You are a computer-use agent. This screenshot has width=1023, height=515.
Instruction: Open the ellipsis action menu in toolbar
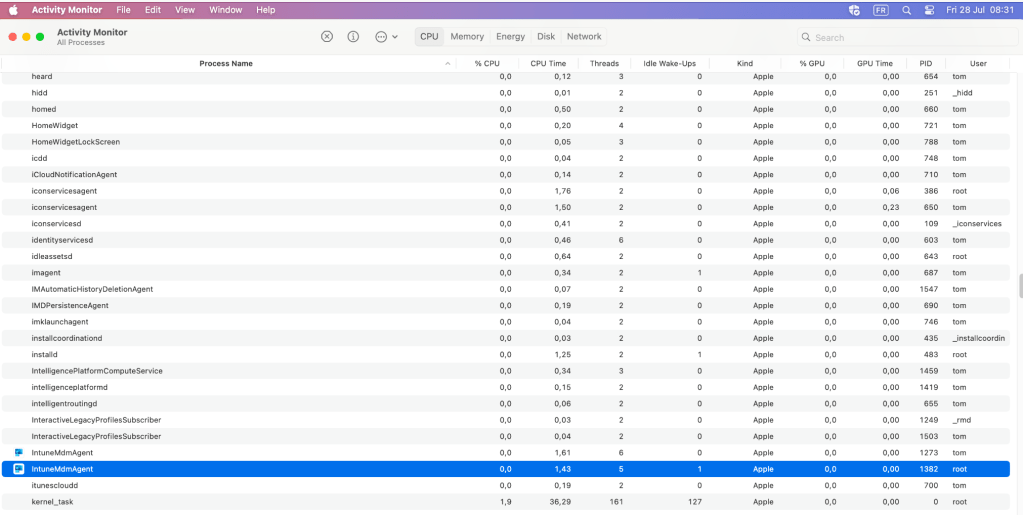(385, 37)
